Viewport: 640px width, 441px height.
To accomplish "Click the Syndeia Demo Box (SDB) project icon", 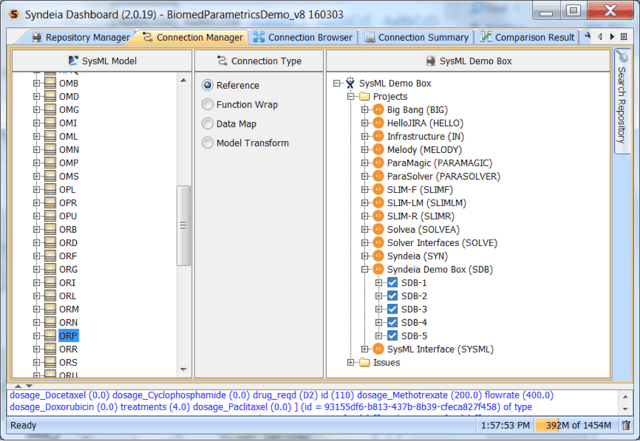I will 378,269.
